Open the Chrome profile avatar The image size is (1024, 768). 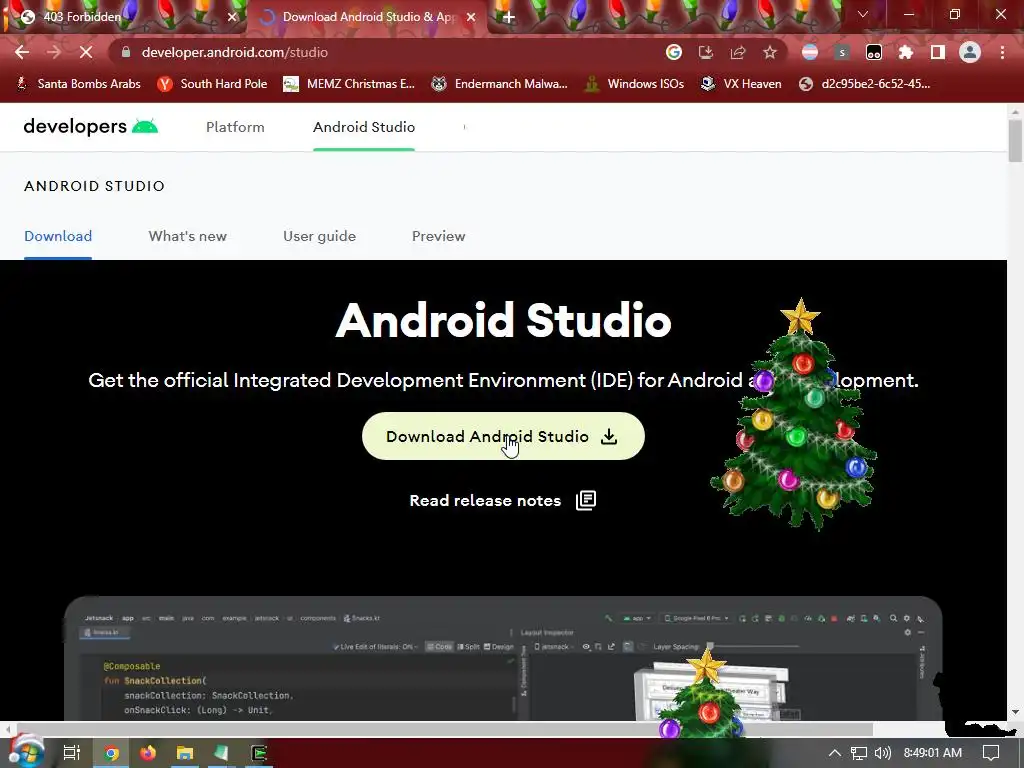click(x=970, y=52)
